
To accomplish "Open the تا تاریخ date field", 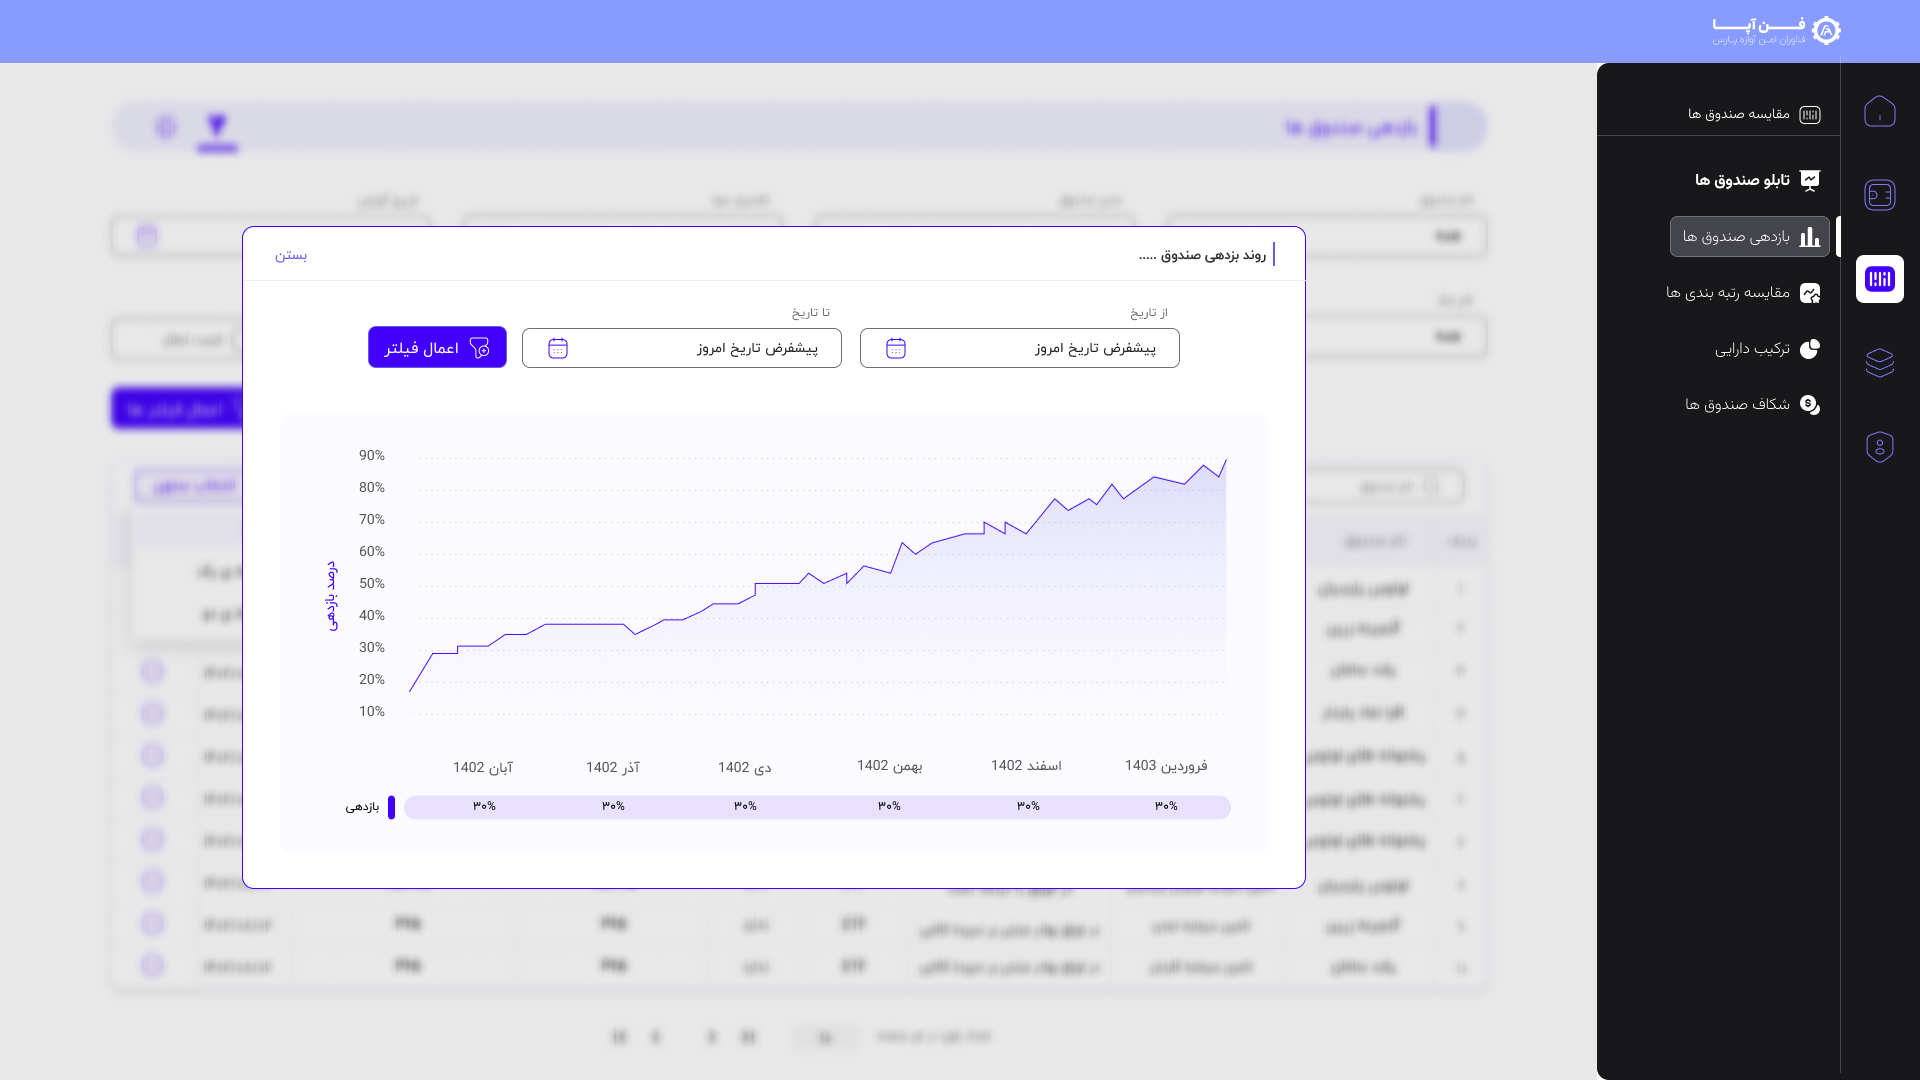I will click(x=681, y=348).
